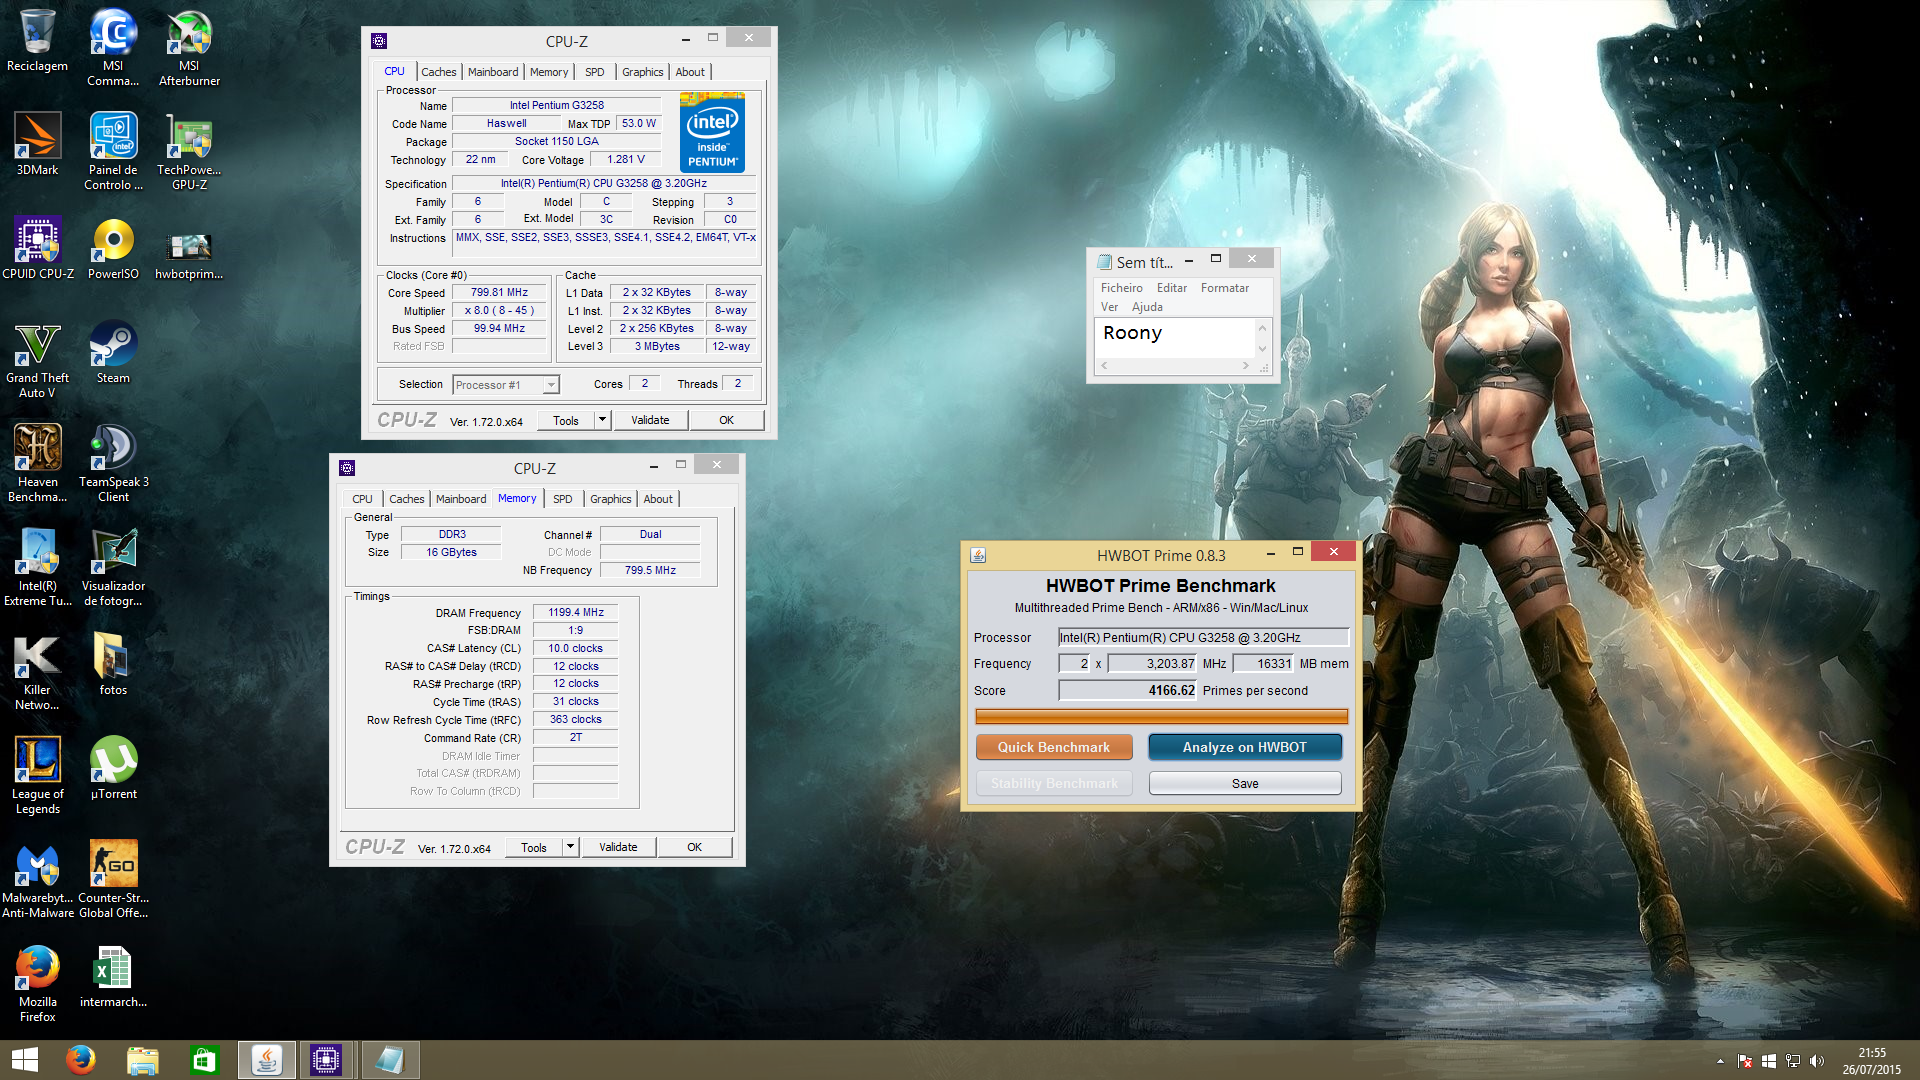
Task: Open Ficheiro menu in Notepad
Action: click(1121, 288)
